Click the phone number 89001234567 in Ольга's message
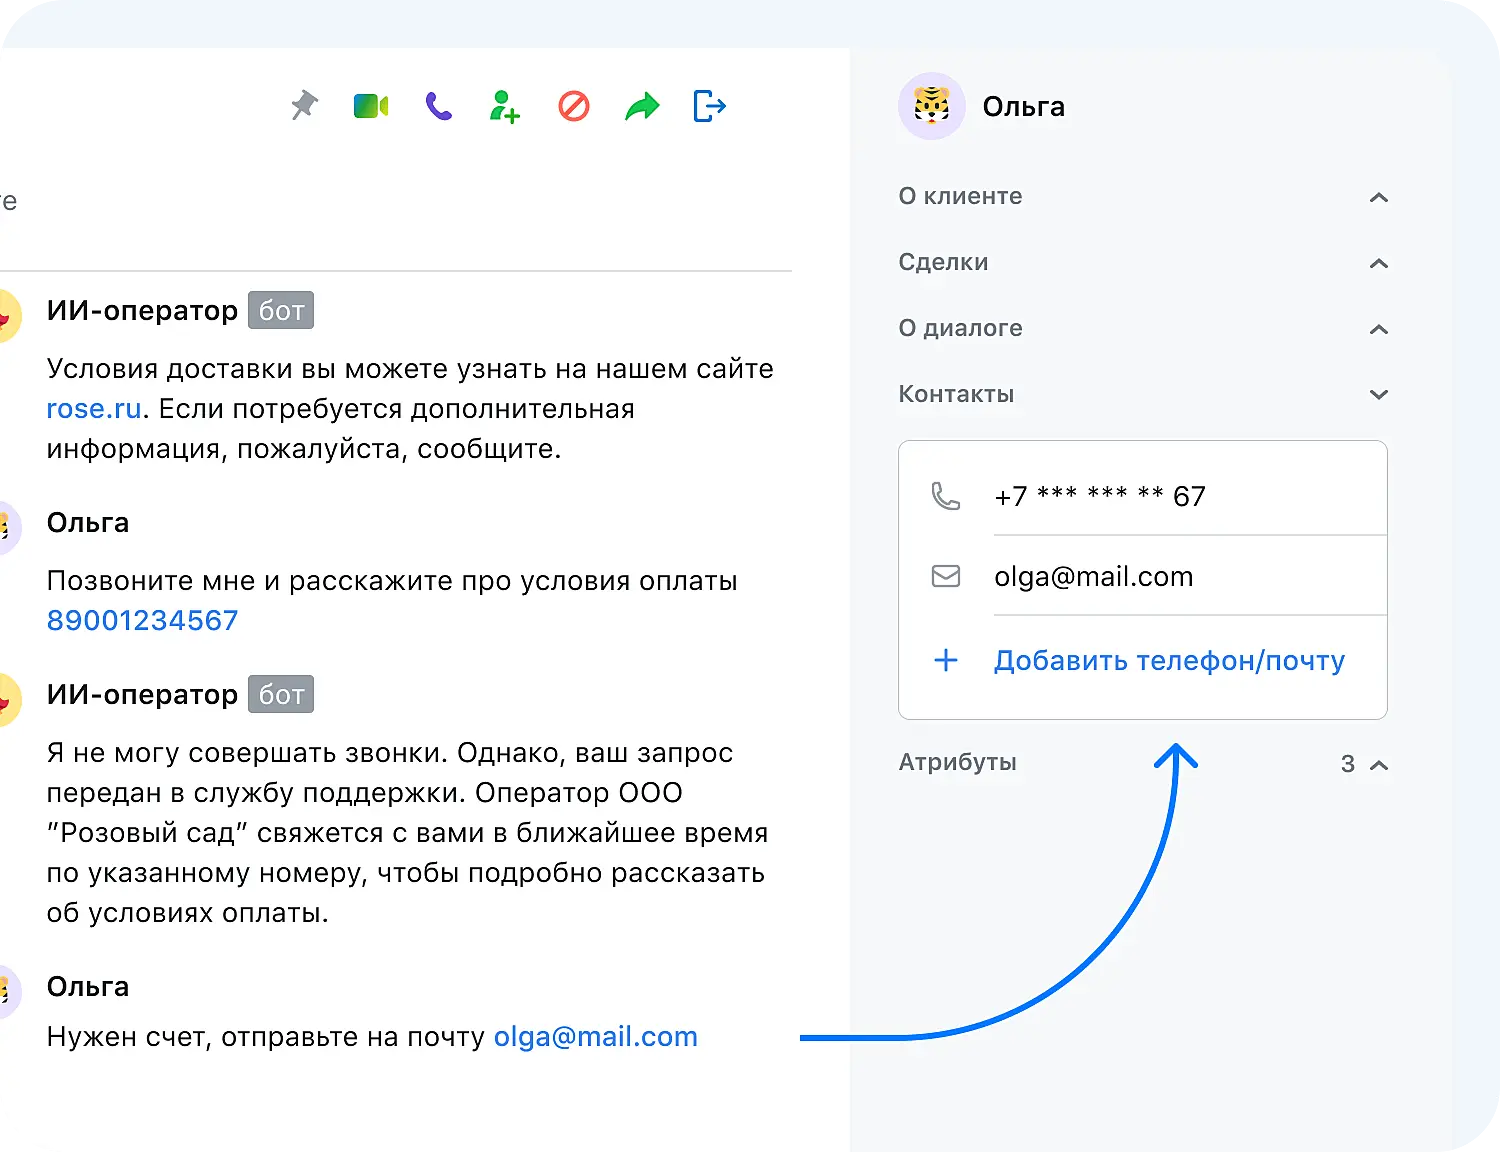Viewport: 1500px width, 1152px height. click(x=142, y=620)
